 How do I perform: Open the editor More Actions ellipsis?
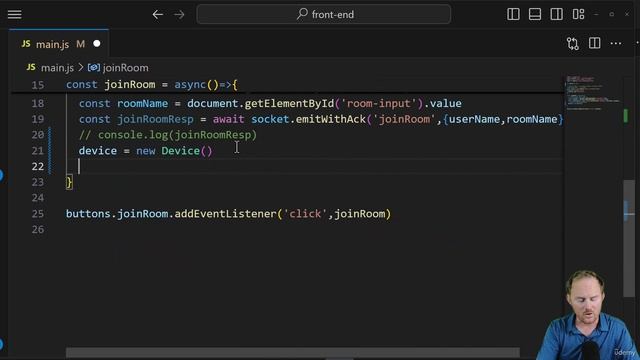(x=616, y=43)
